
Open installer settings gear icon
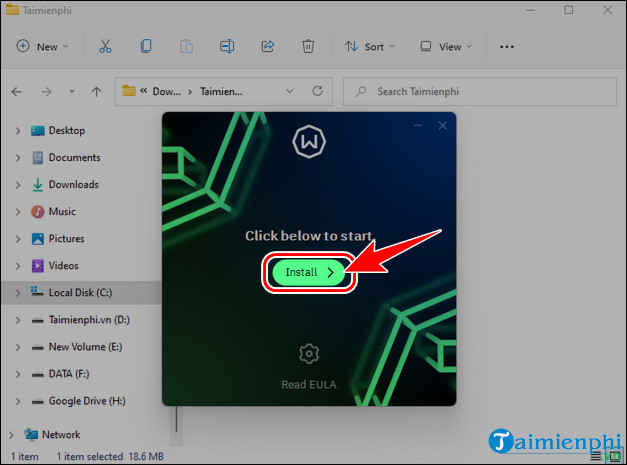[x=309, y=353]
